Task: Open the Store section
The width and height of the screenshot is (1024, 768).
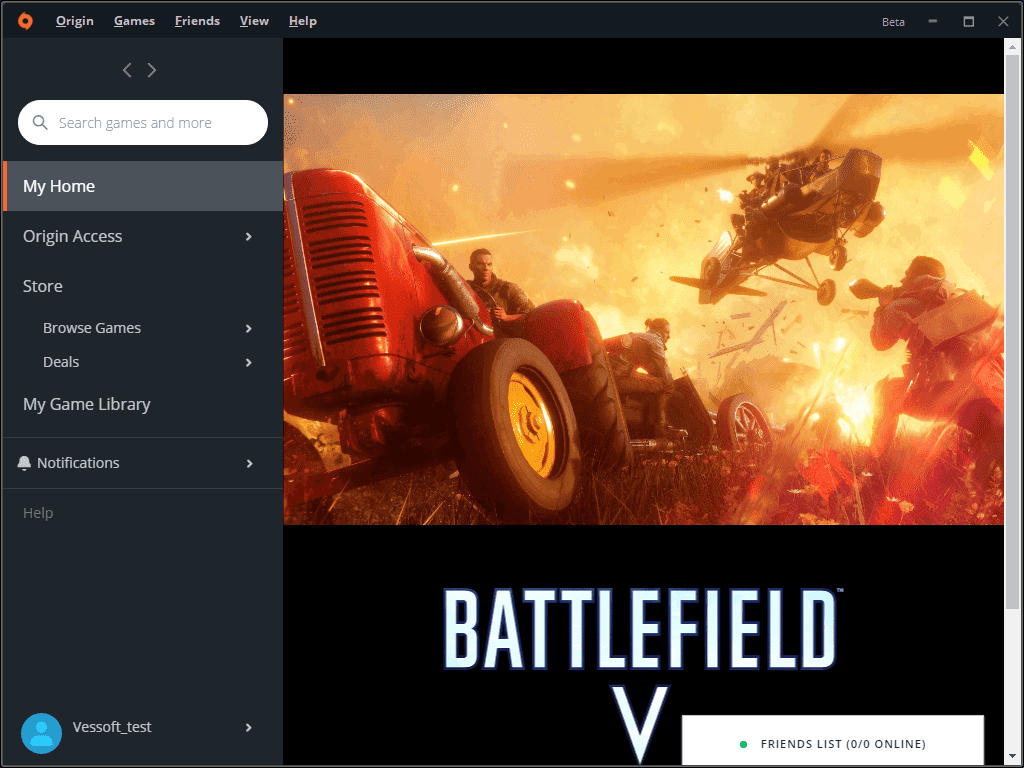Action: [x=42, y=286]
